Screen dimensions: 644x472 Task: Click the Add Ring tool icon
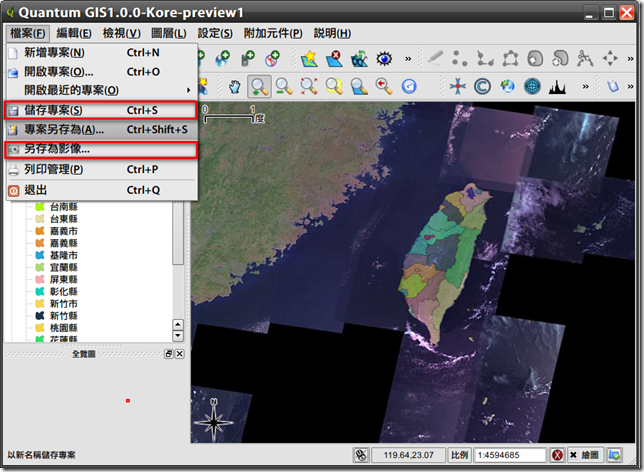point(535,58)
